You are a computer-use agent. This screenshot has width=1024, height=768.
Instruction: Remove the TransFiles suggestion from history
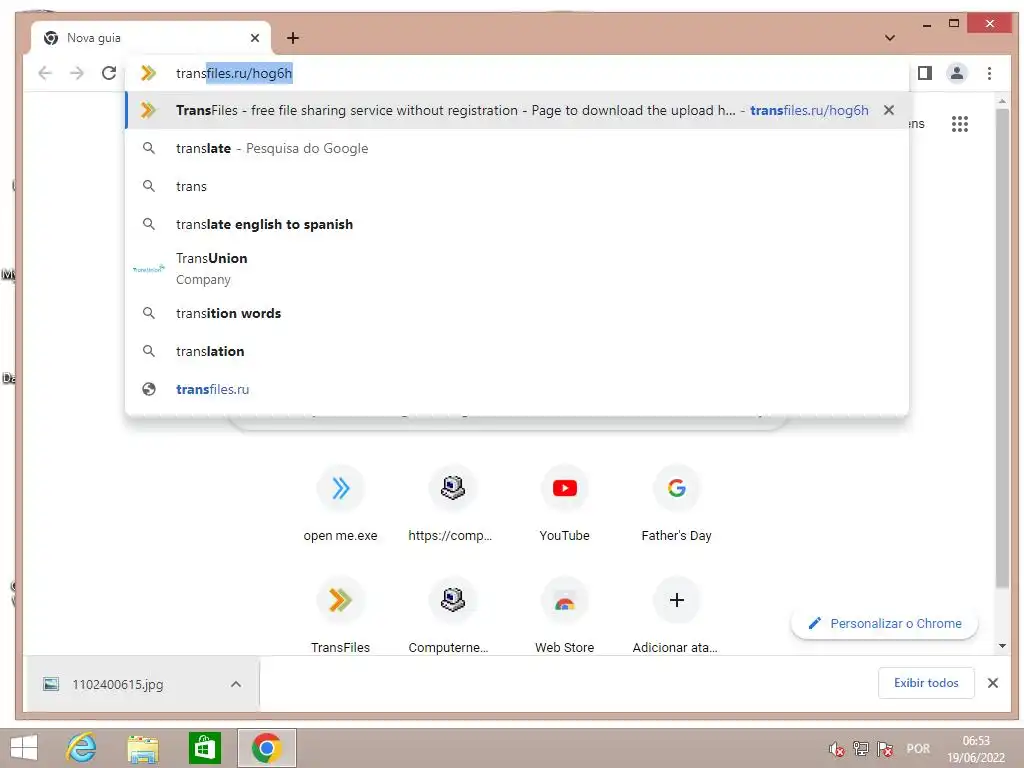[889, 110]
